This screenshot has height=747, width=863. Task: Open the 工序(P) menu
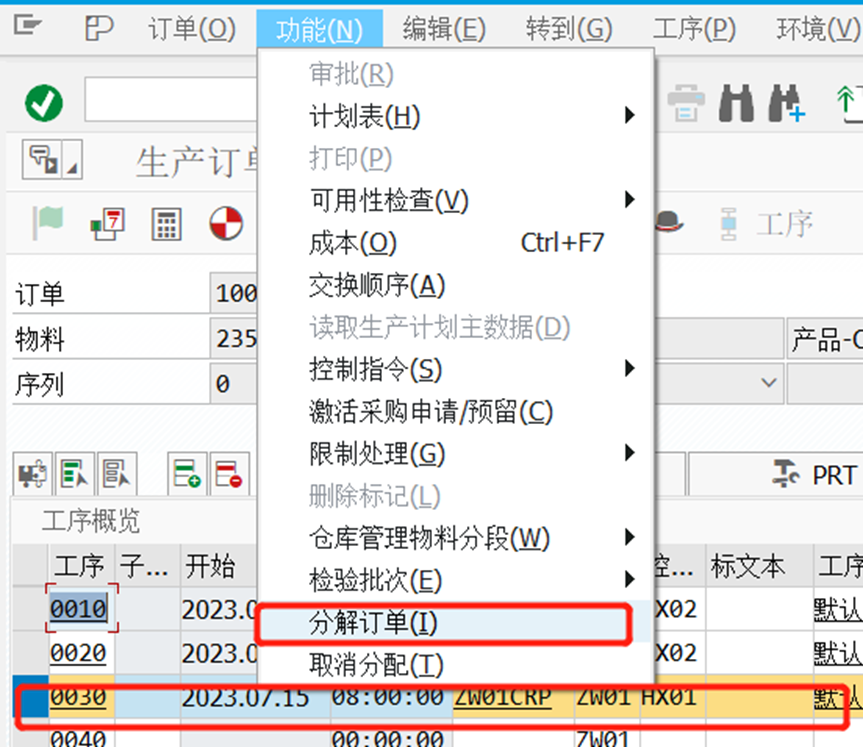(694, 29)
